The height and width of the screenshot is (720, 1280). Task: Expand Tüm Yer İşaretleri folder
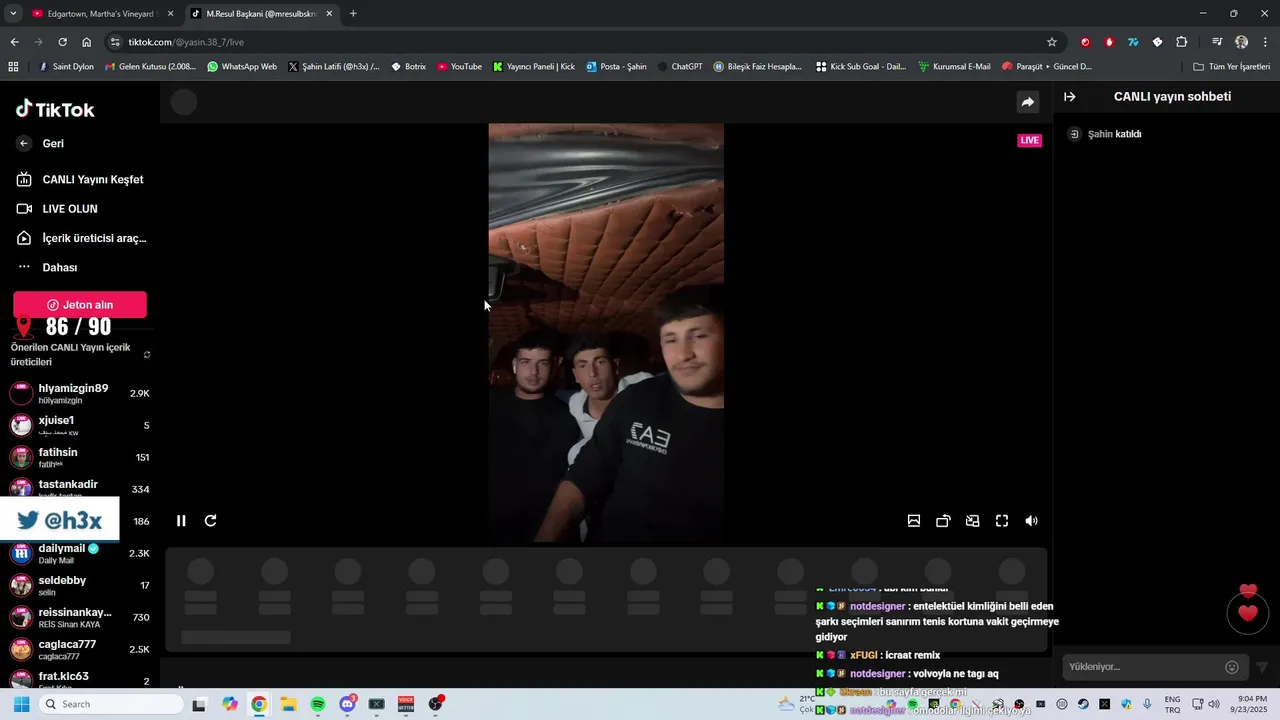click(1232, 67)
